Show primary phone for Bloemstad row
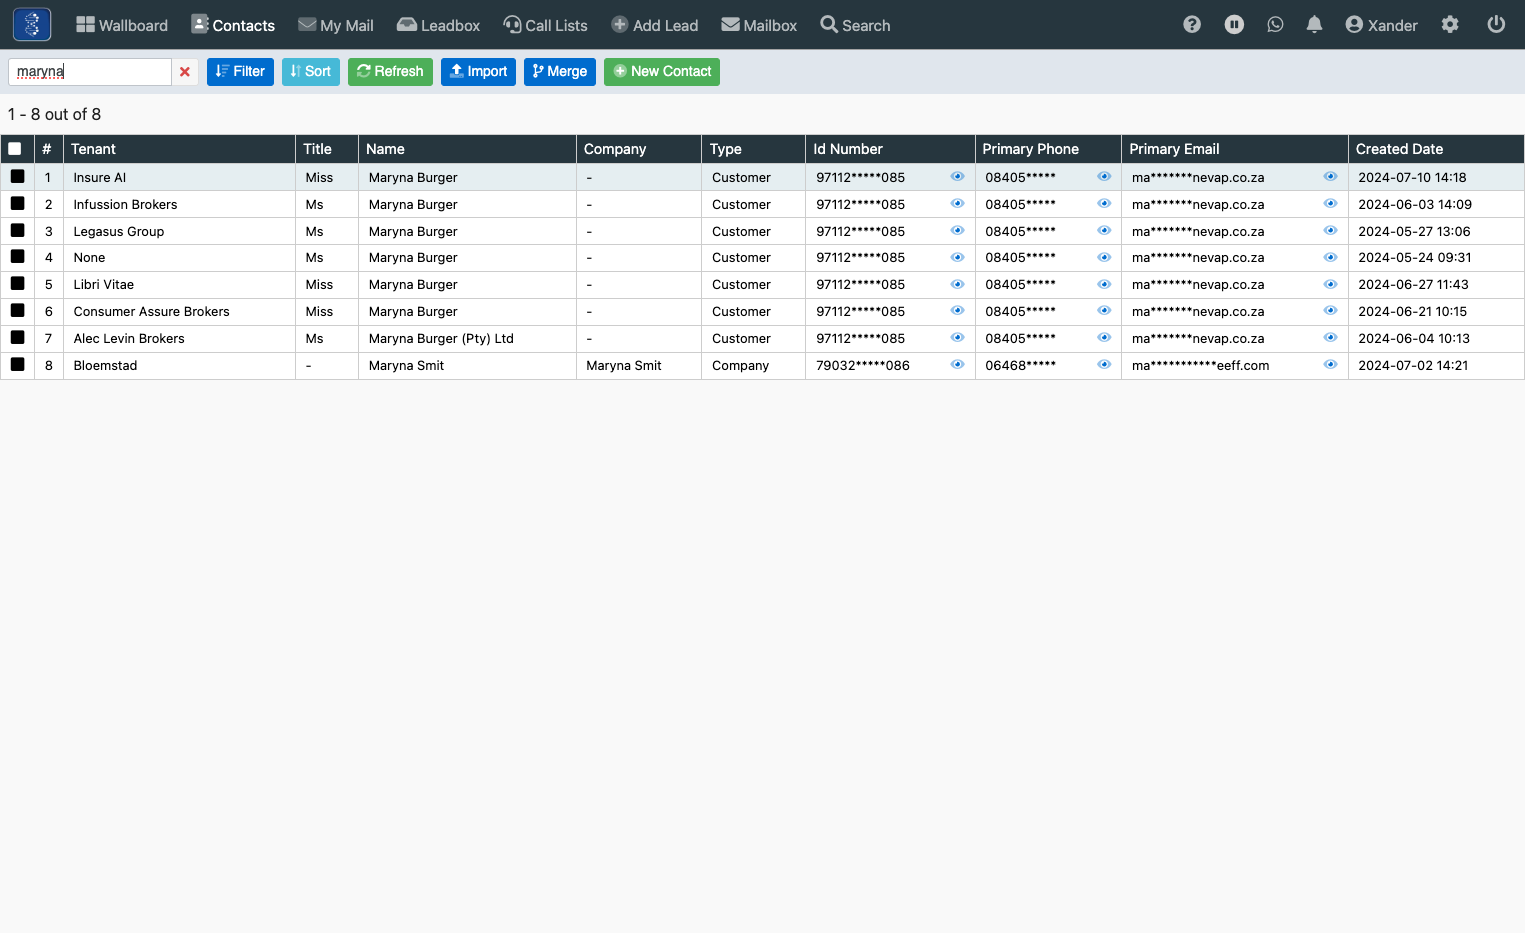The image size is (1525, 934). pos(1104,365)
